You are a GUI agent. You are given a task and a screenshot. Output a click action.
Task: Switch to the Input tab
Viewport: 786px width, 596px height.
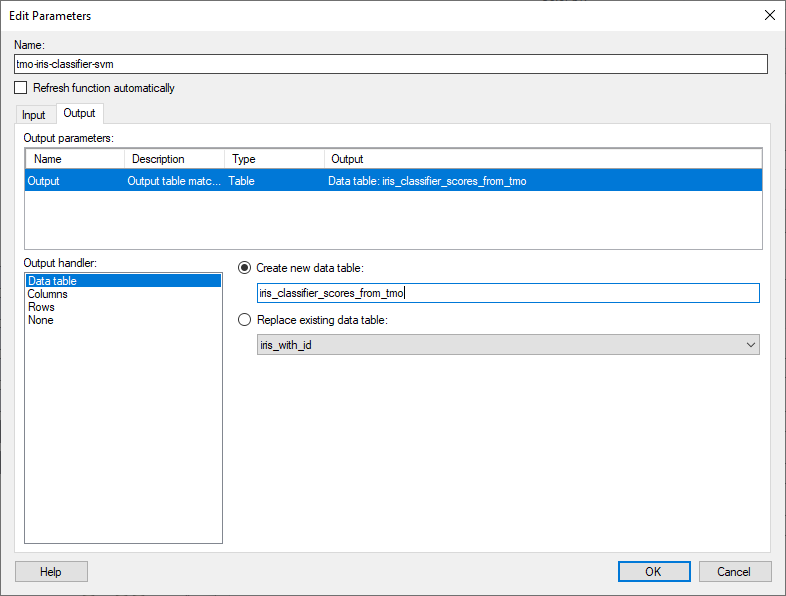point(34,115)
